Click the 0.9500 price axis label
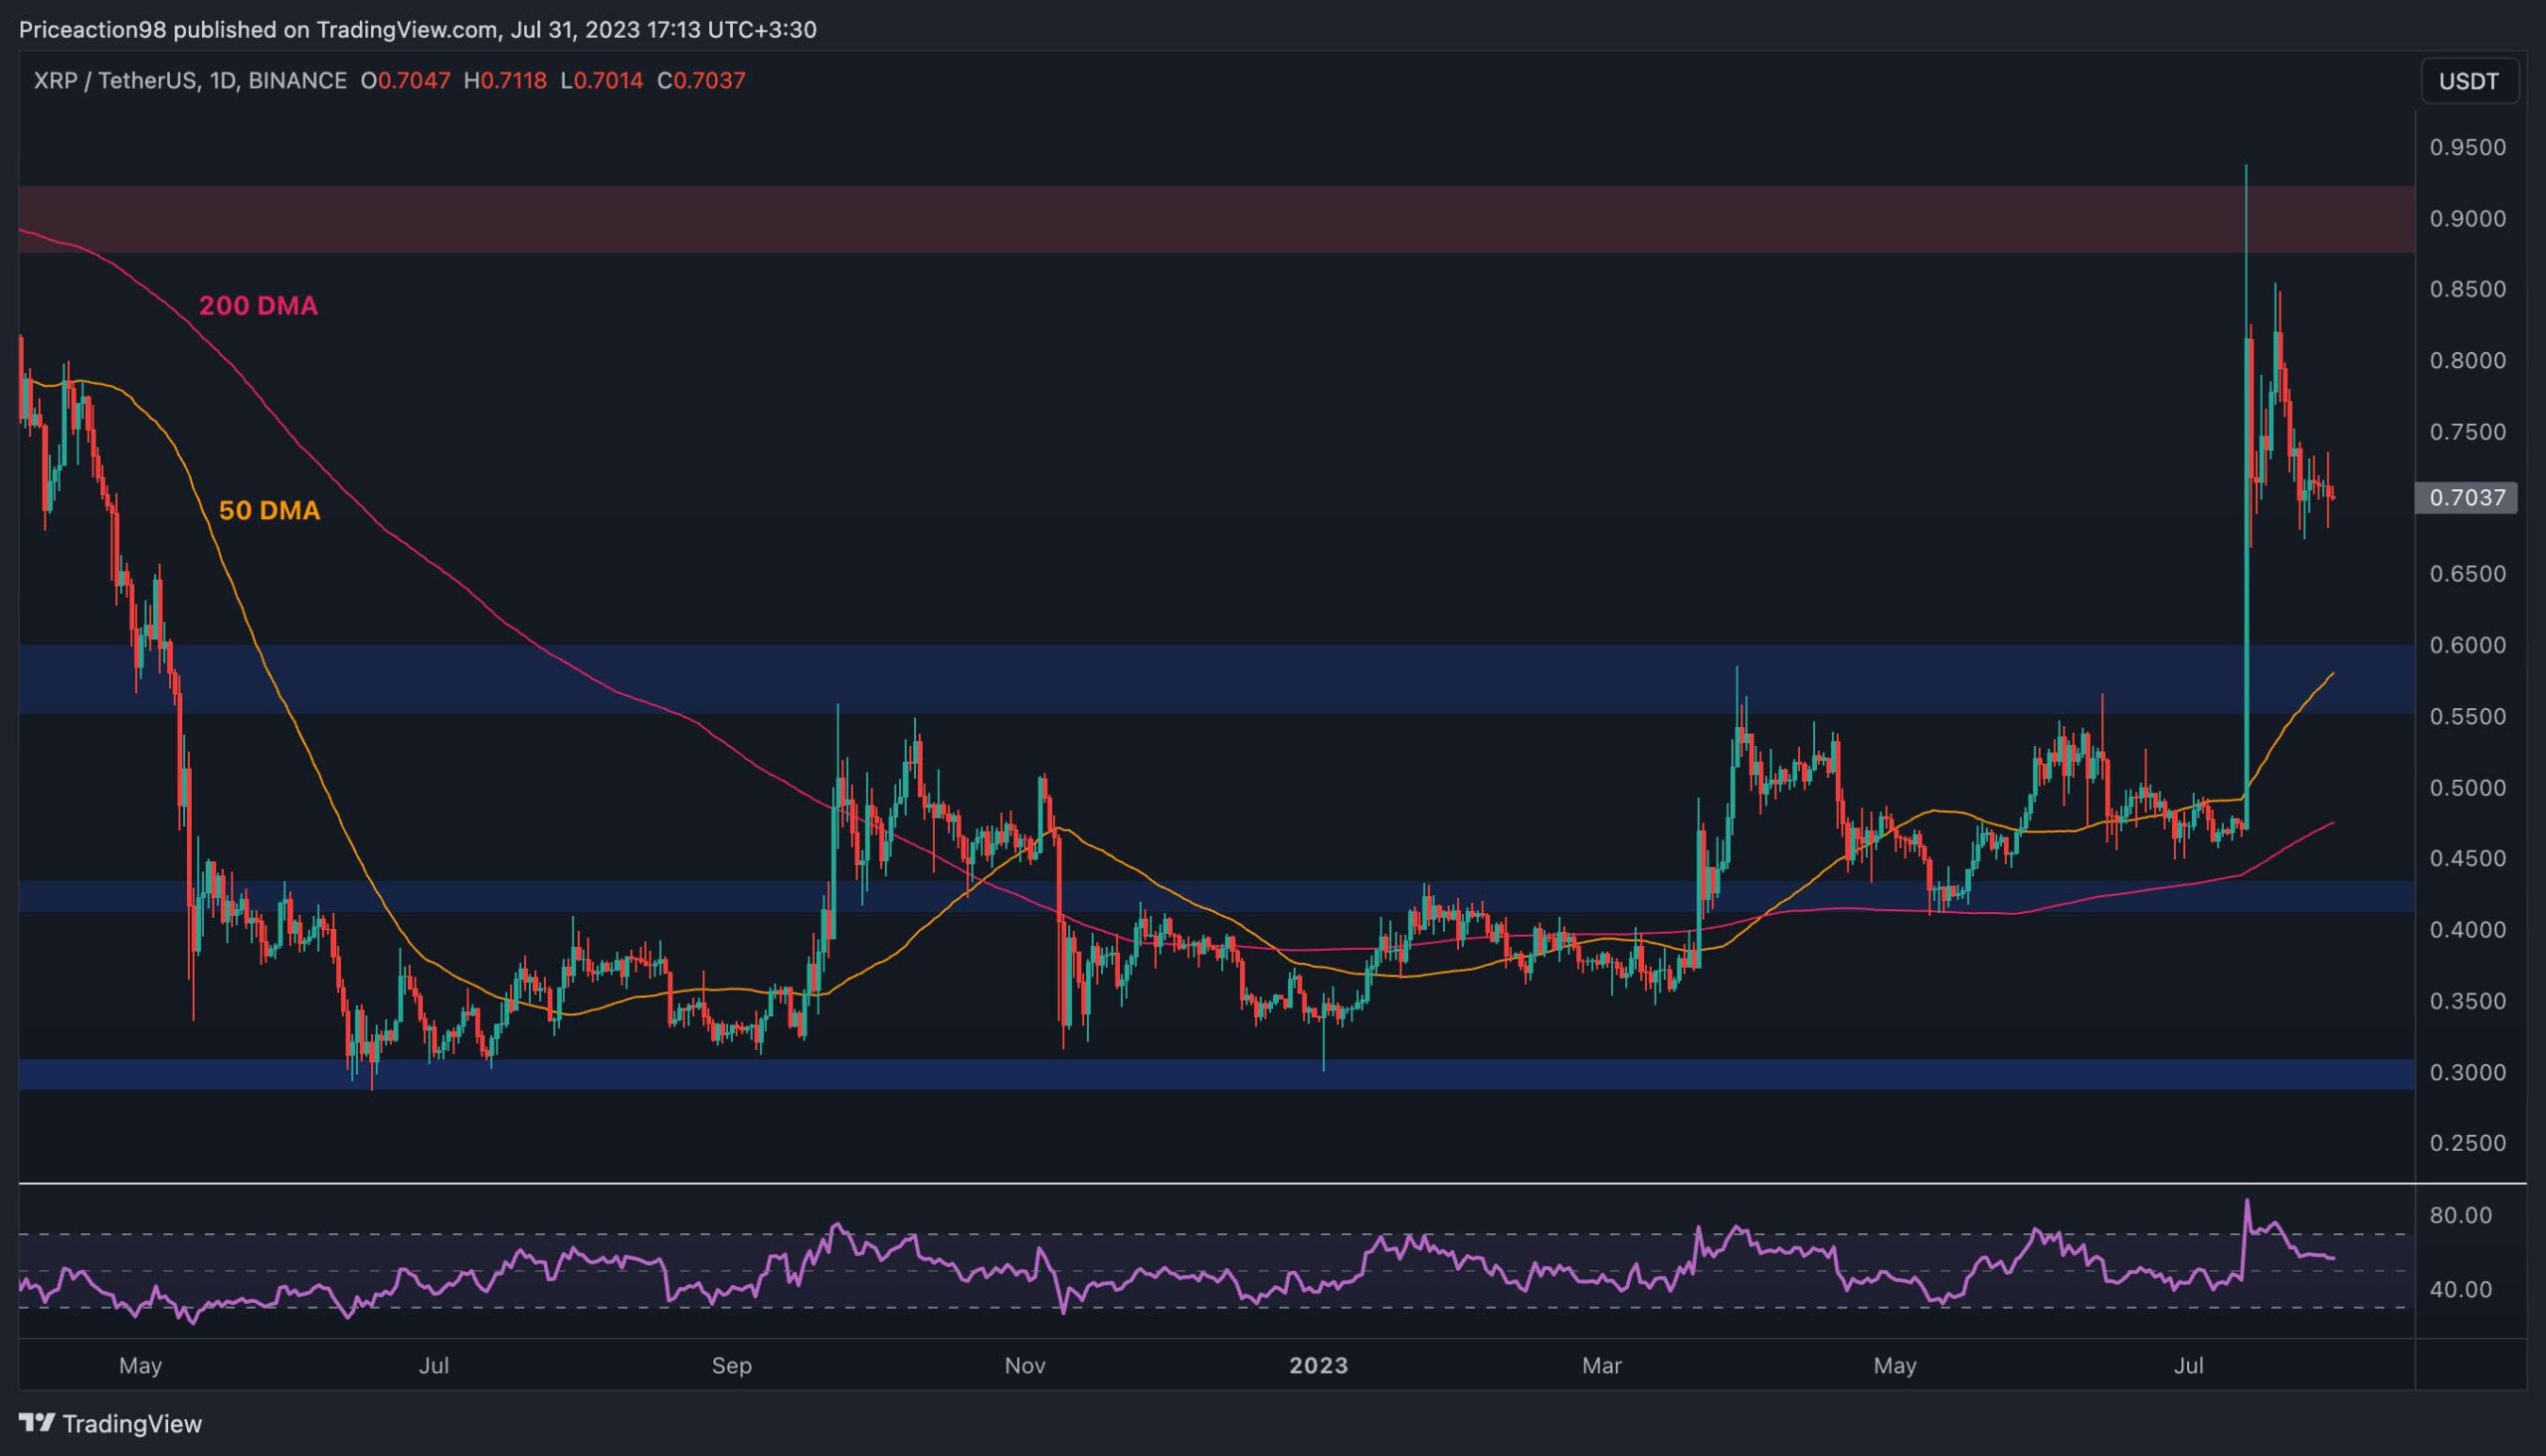 [x=2468, y=148]
